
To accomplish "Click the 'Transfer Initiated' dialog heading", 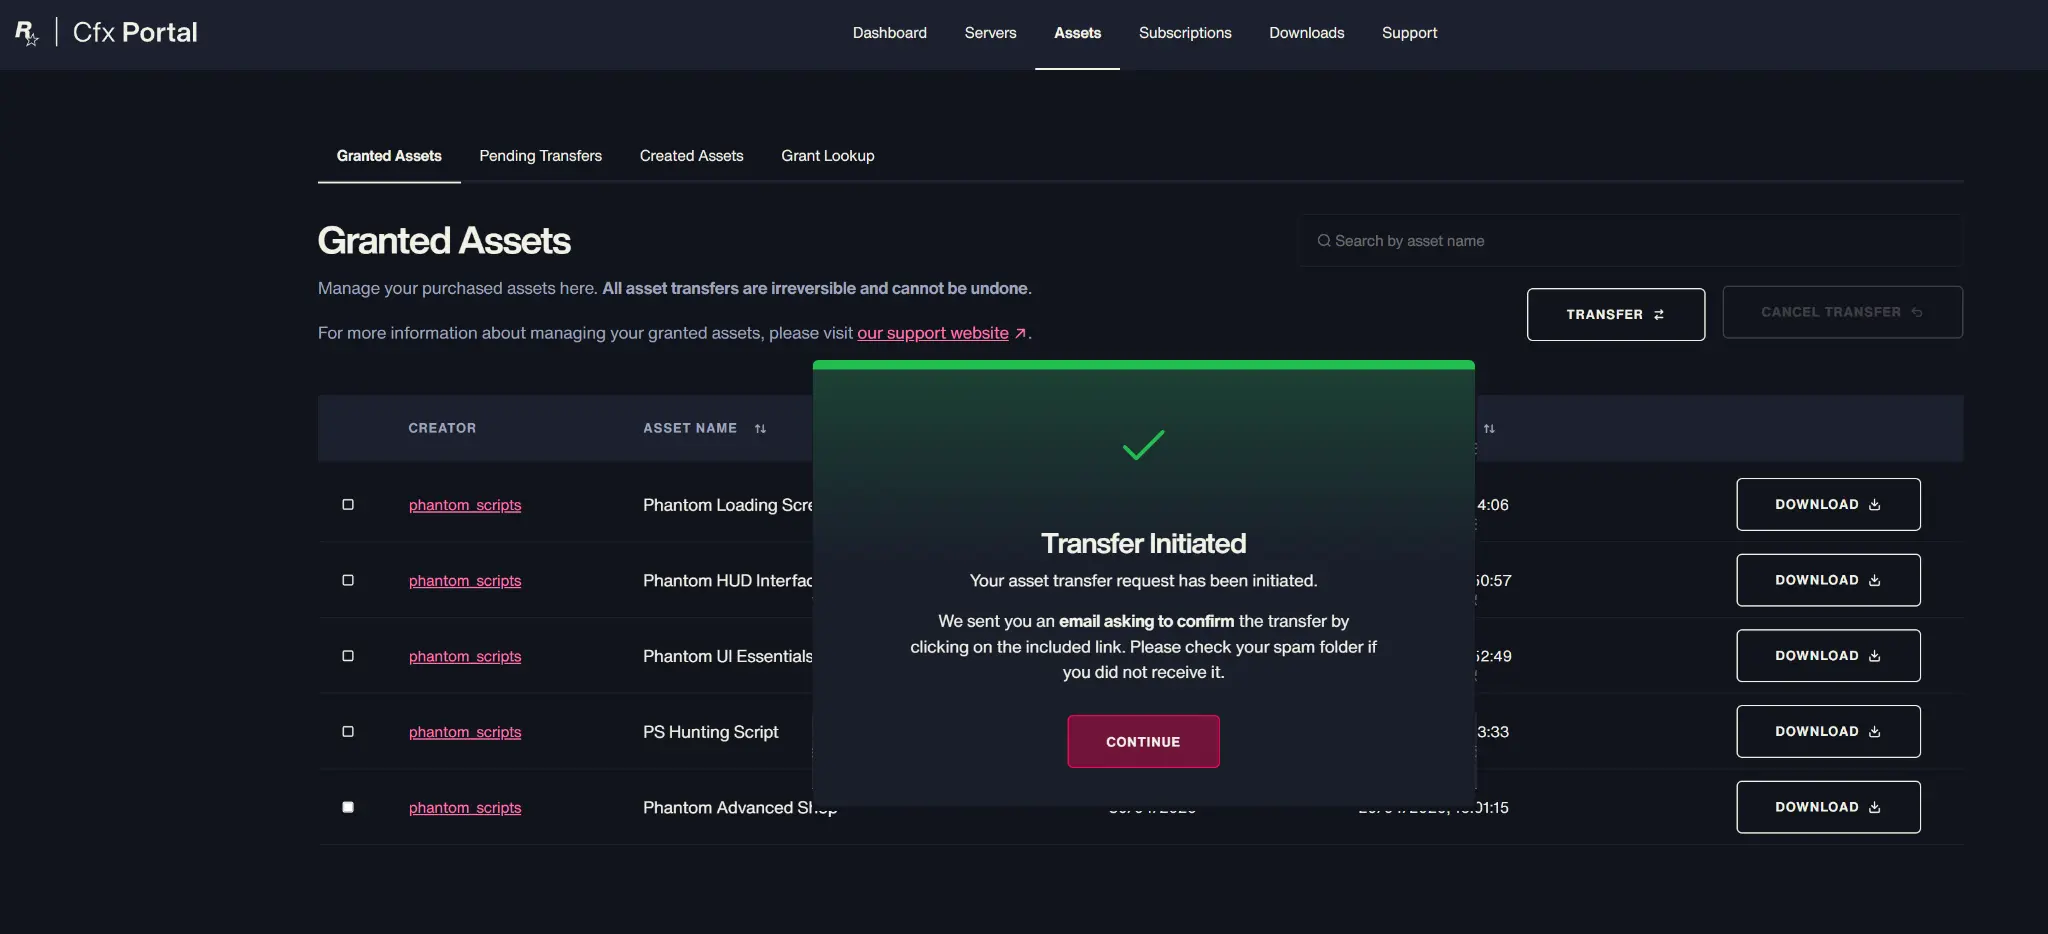I will click(x=1144, y=543).
